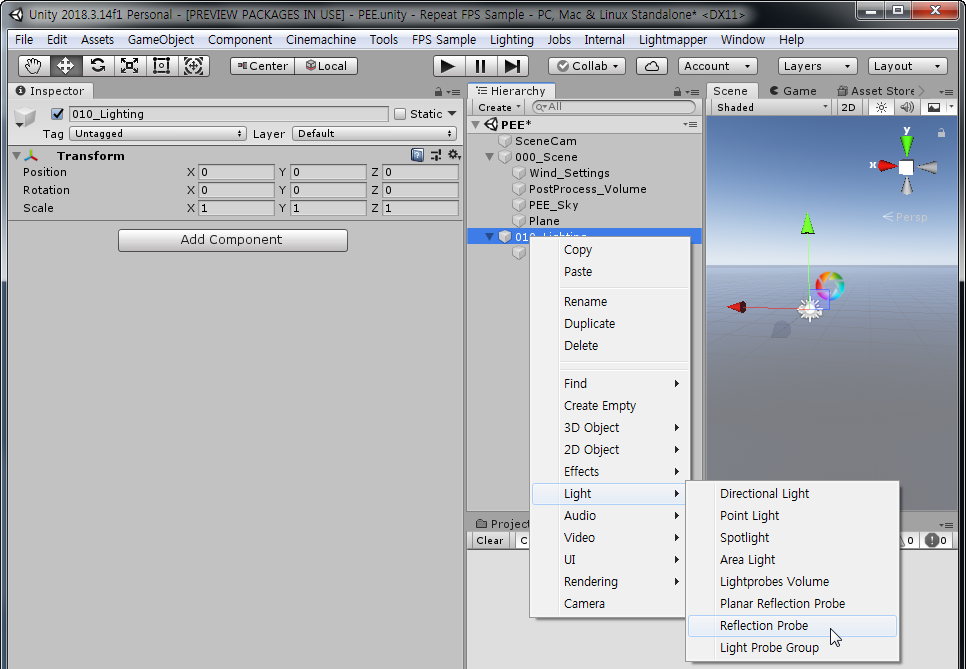Click the object name field 010_Lighting
Screen dimensions: 966x669
(x=229, y=114)
